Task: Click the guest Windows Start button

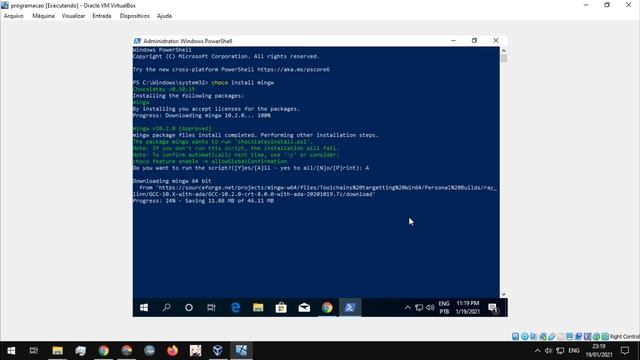Action: 144,307
